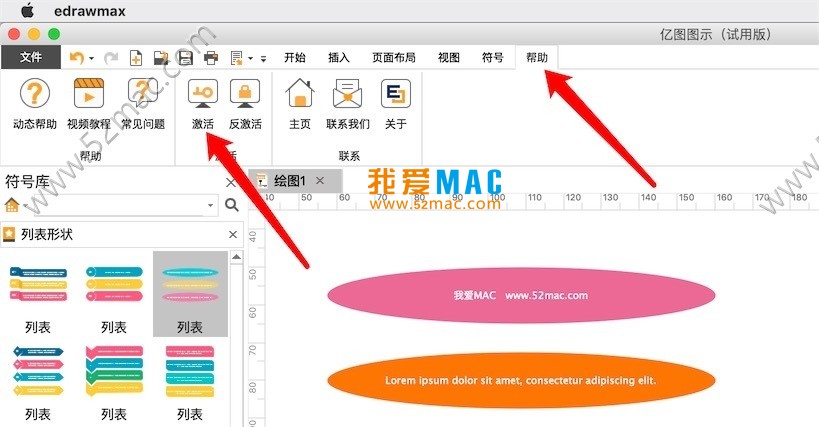819x427 pixels.
Task: Expand the symbol library search dropdown arrow
Action: click(x=210, y=205)
